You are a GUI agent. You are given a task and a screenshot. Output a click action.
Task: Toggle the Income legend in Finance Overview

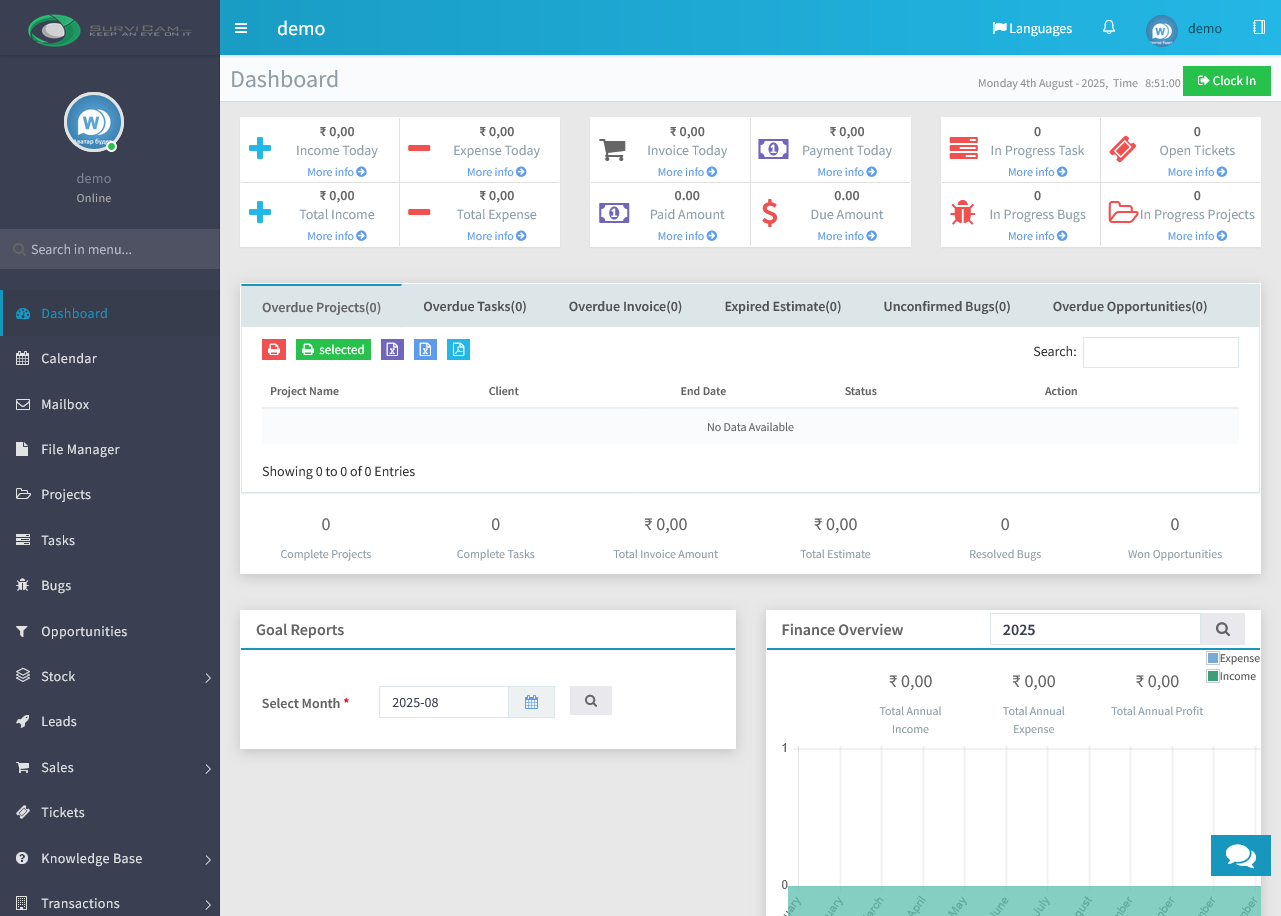[x=1231, y=676]
